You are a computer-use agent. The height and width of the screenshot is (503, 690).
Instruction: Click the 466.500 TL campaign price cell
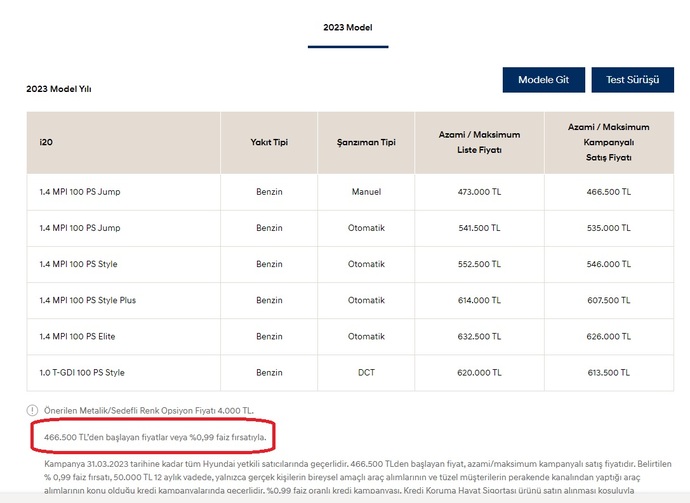point(609,192)
